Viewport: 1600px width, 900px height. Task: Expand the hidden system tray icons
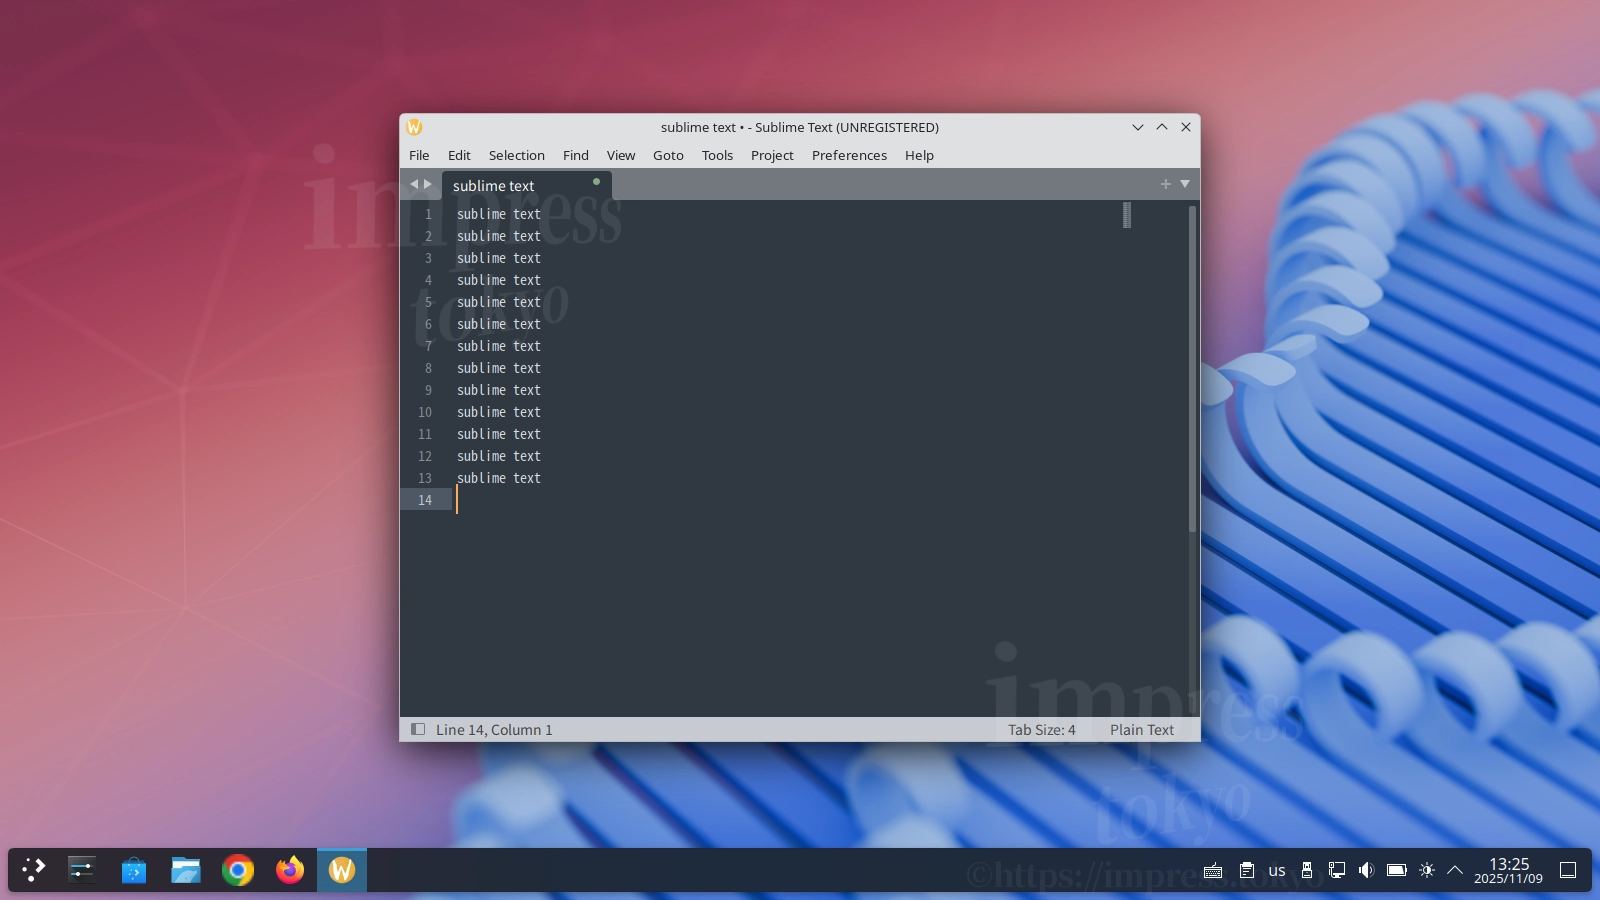pyautogui.click(x=1455, y=870)
